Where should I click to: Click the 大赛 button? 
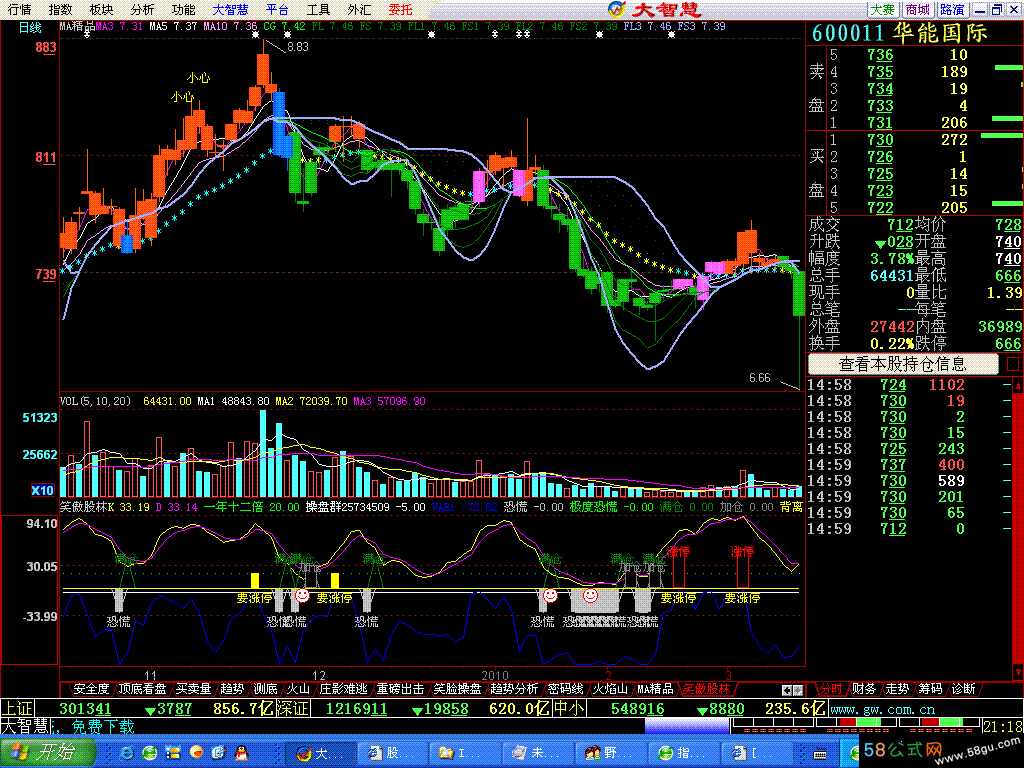tap(883, 10)
